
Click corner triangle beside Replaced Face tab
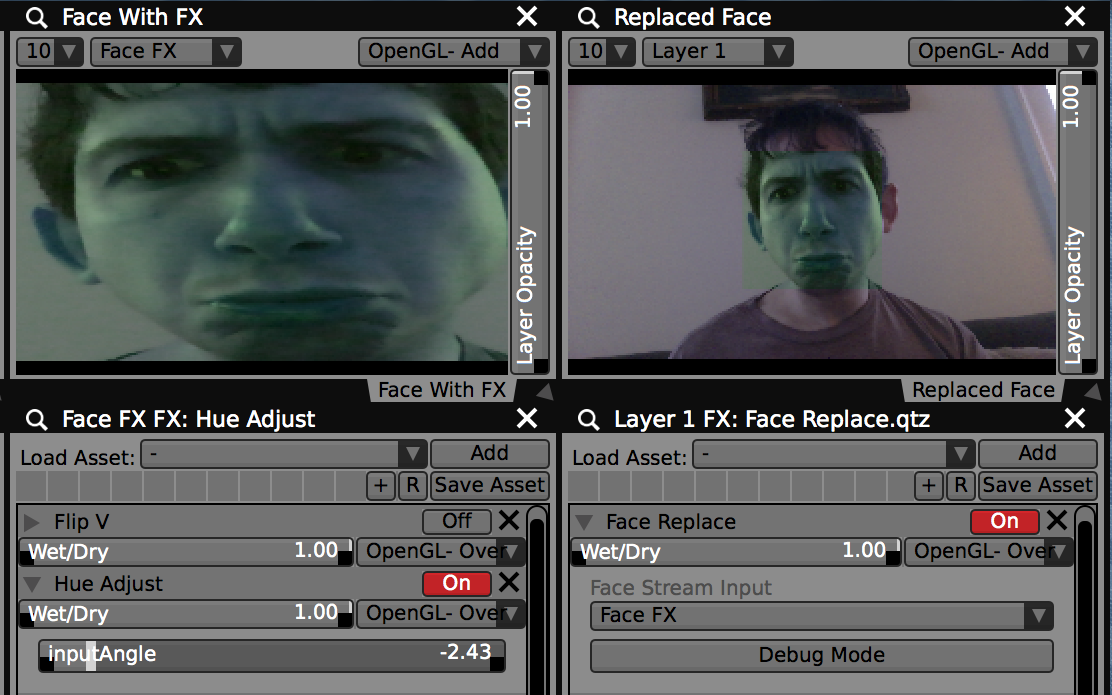click(1092, 390)
